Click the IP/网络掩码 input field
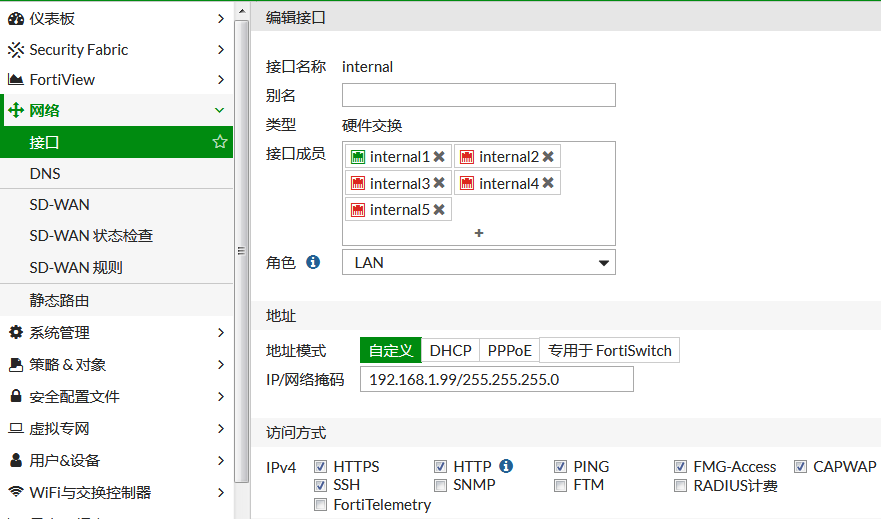881x519 pixels. pyautogui.click(x=497, y=379)
